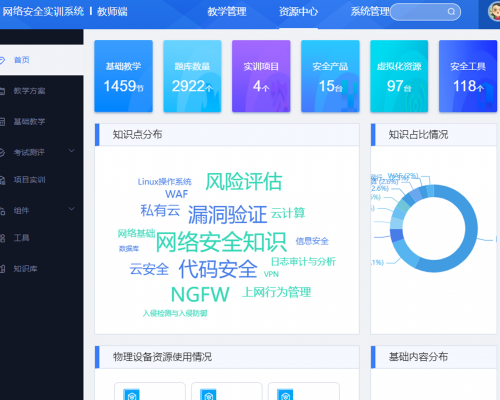Open the 系统管理 menu
This screenshot has width=500, height=400.
coord(370,12)
